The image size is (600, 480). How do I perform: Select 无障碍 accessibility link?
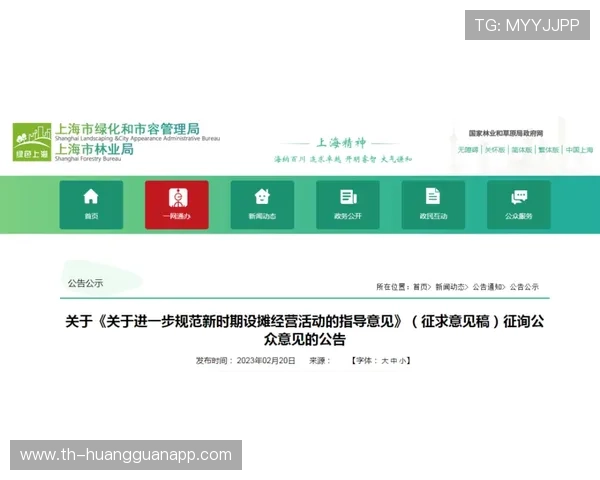tap(468, 150)
